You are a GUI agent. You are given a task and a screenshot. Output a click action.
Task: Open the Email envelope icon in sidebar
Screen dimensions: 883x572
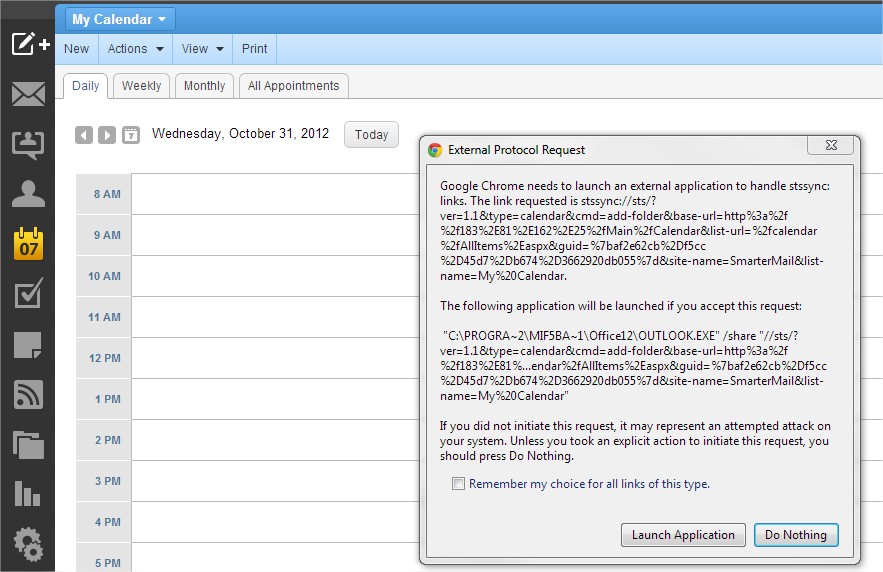(x=28, y=93)
